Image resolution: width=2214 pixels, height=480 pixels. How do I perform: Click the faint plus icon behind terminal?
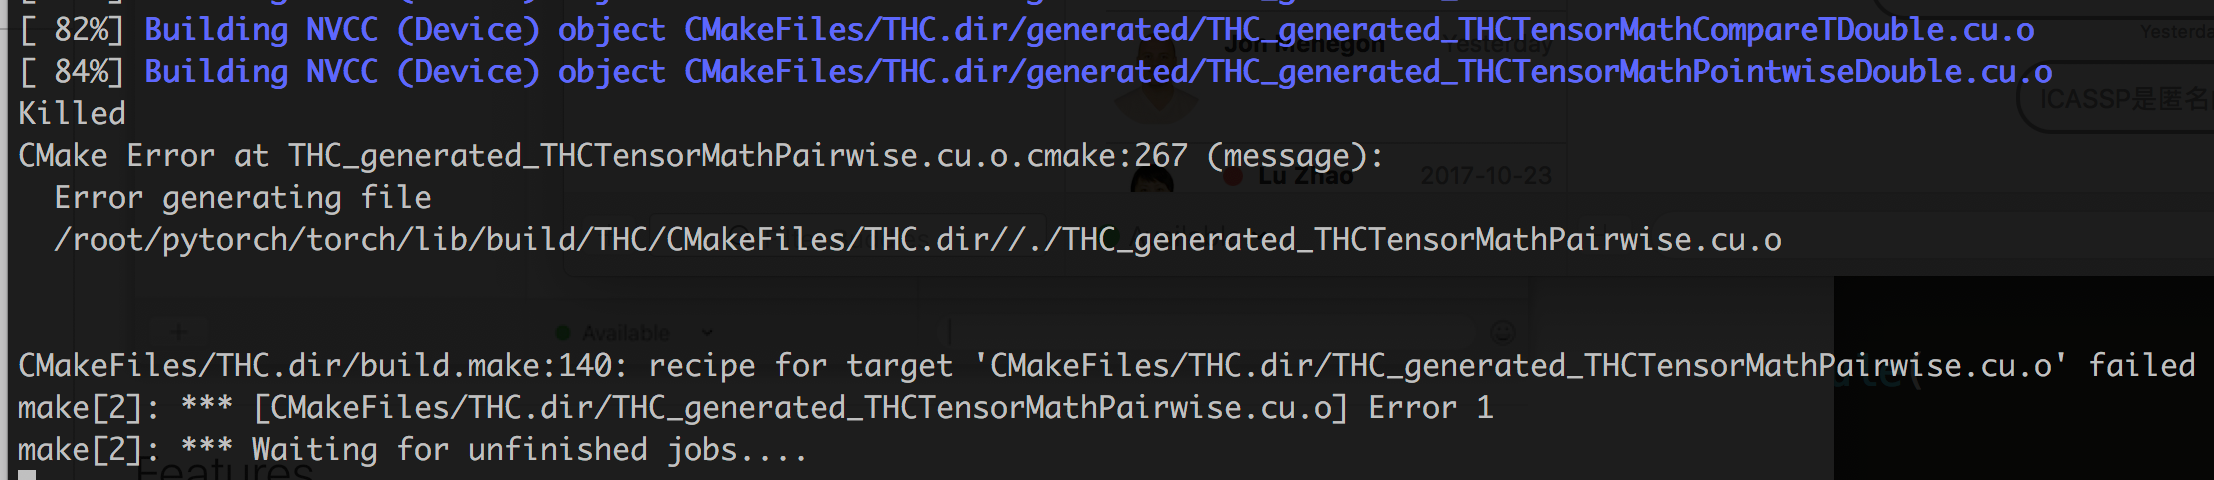pos(178,332)
